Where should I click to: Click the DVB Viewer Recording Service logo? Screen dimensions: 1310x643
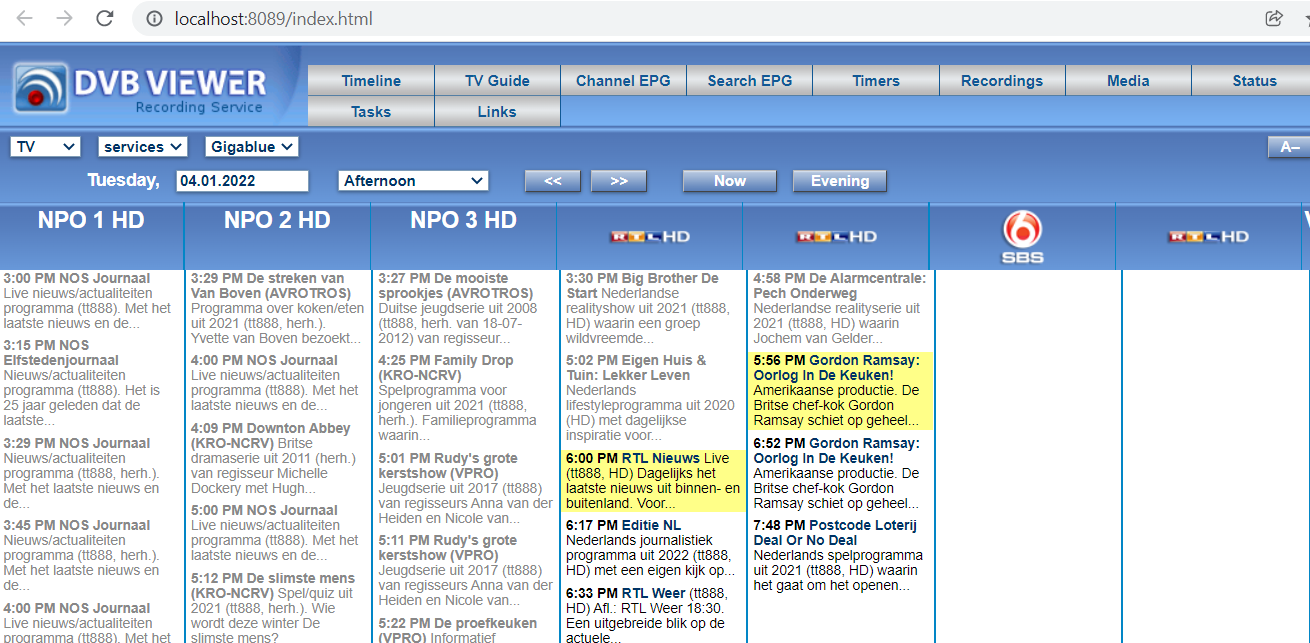click(x=140, y=87)
